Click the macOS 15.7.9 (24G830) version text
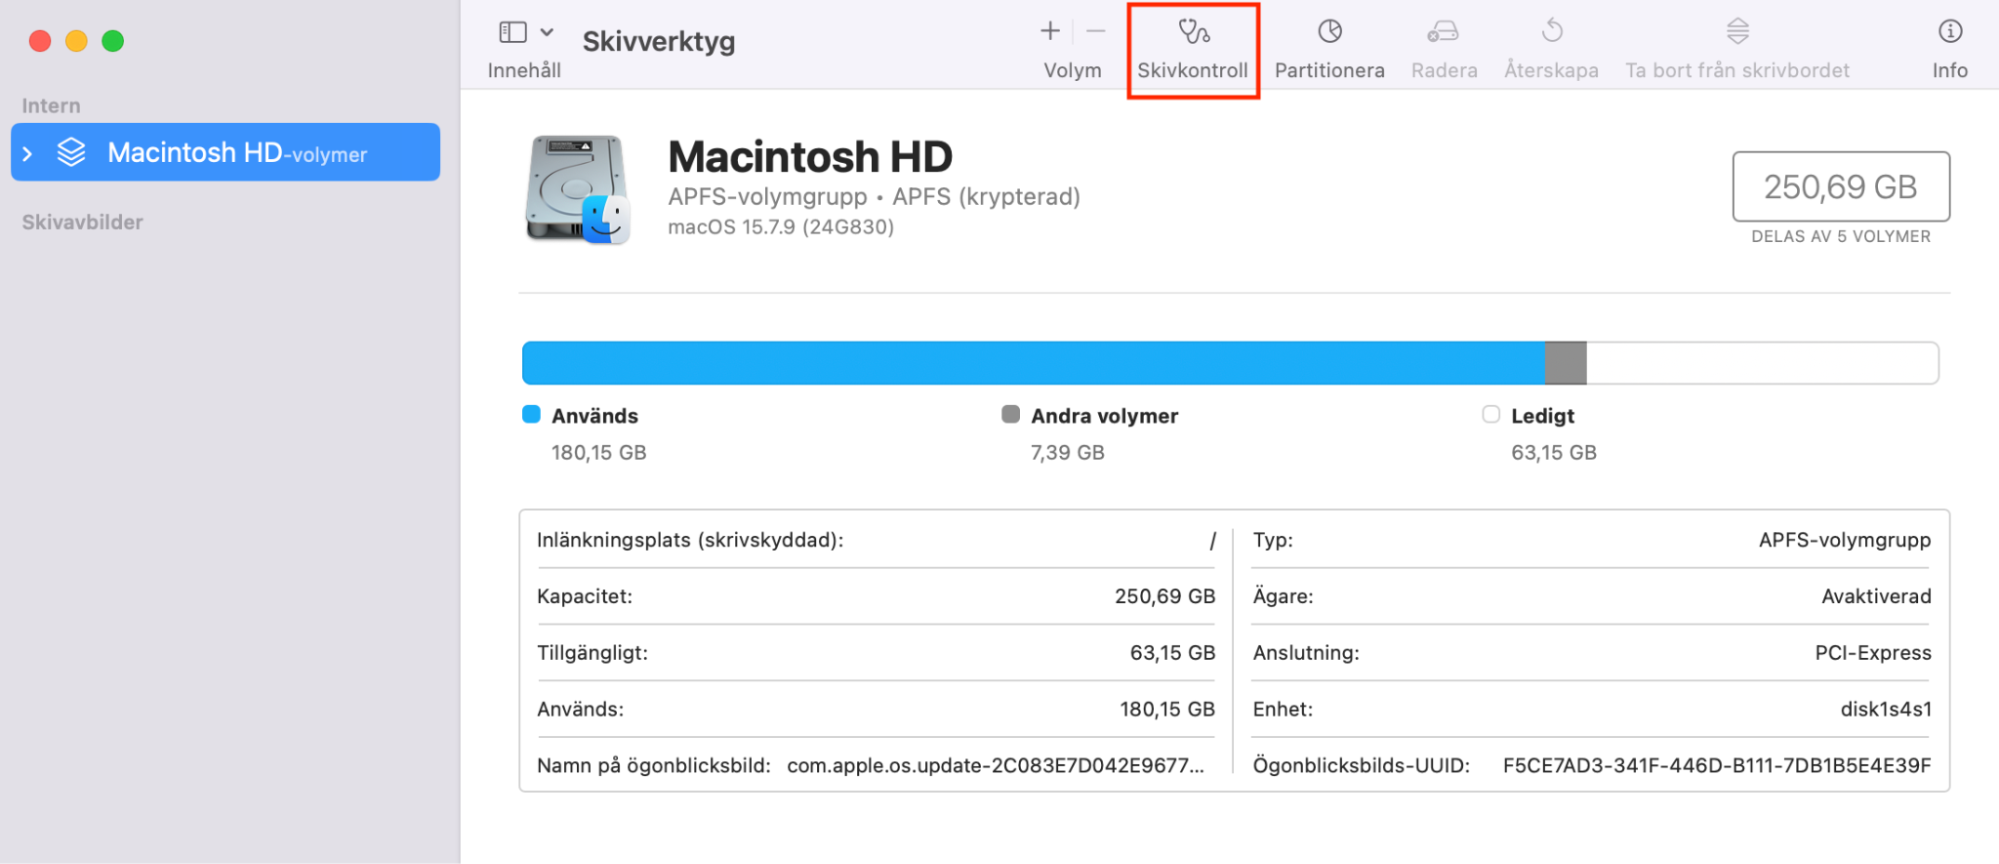This screenshot has width=1999, height=864. pos(781,227)
